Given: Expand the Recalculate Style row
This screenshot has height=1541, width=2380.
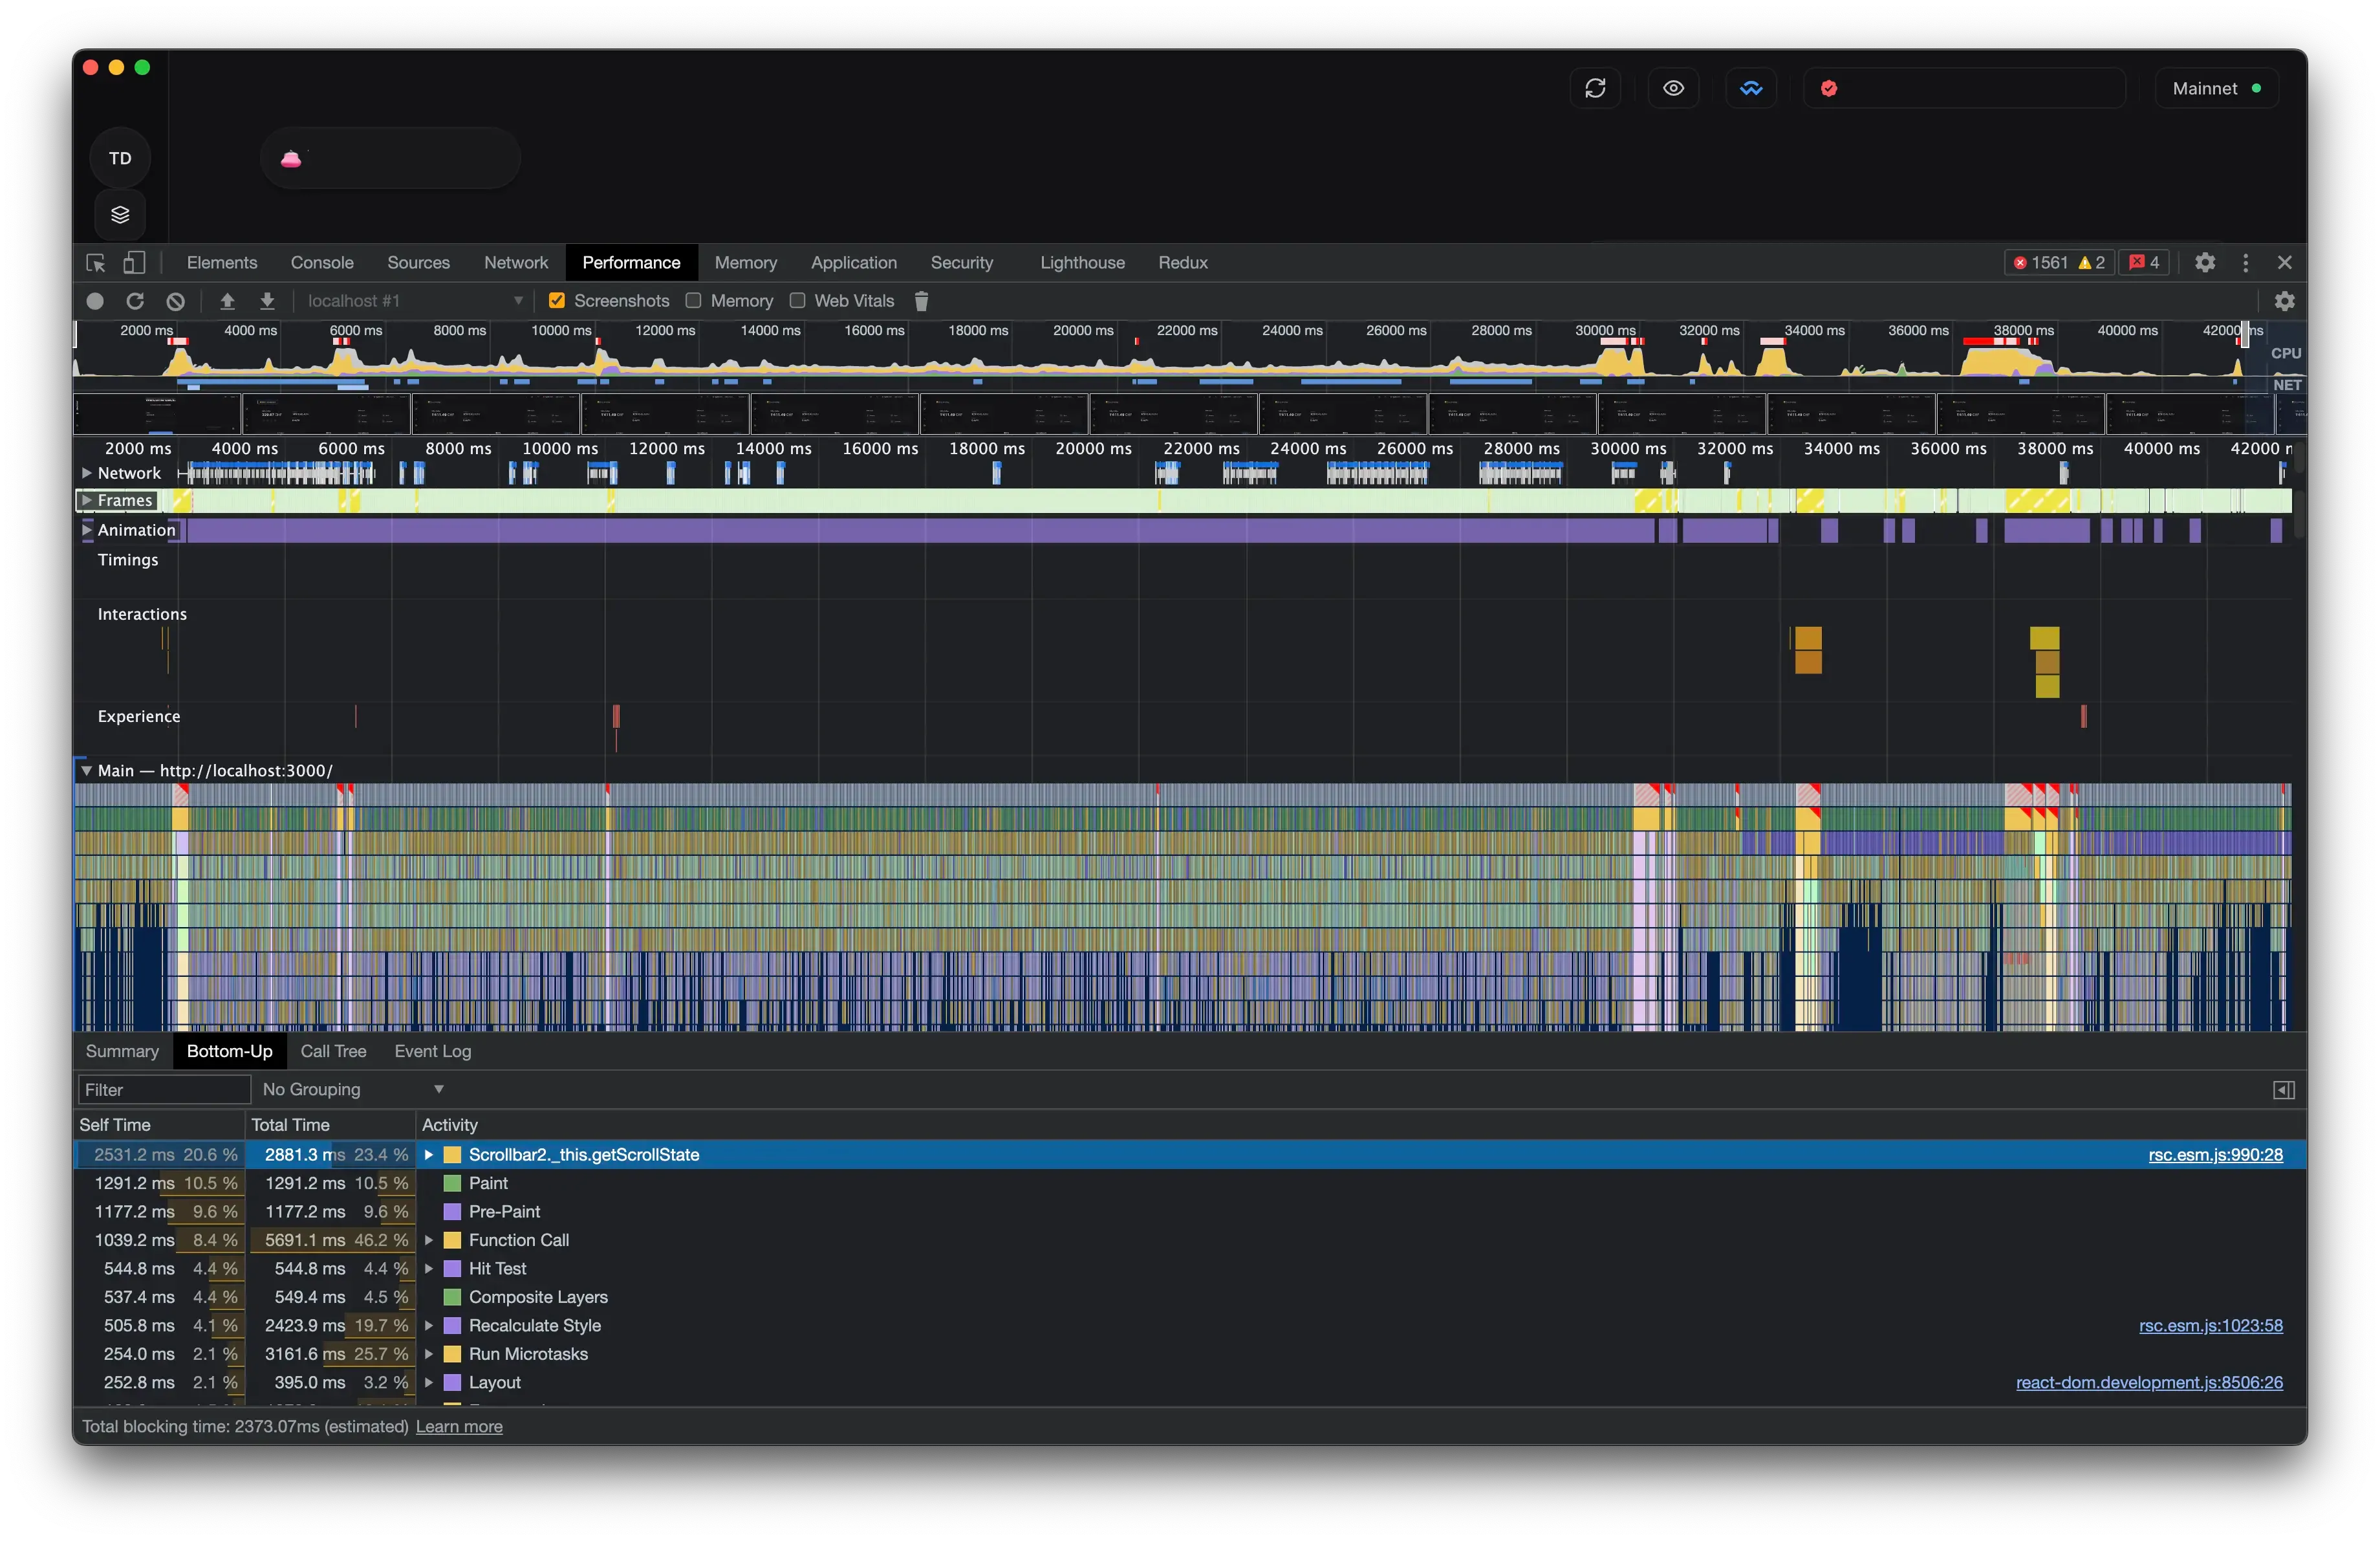Looking at the screenshot, I should pos(429,1326).
